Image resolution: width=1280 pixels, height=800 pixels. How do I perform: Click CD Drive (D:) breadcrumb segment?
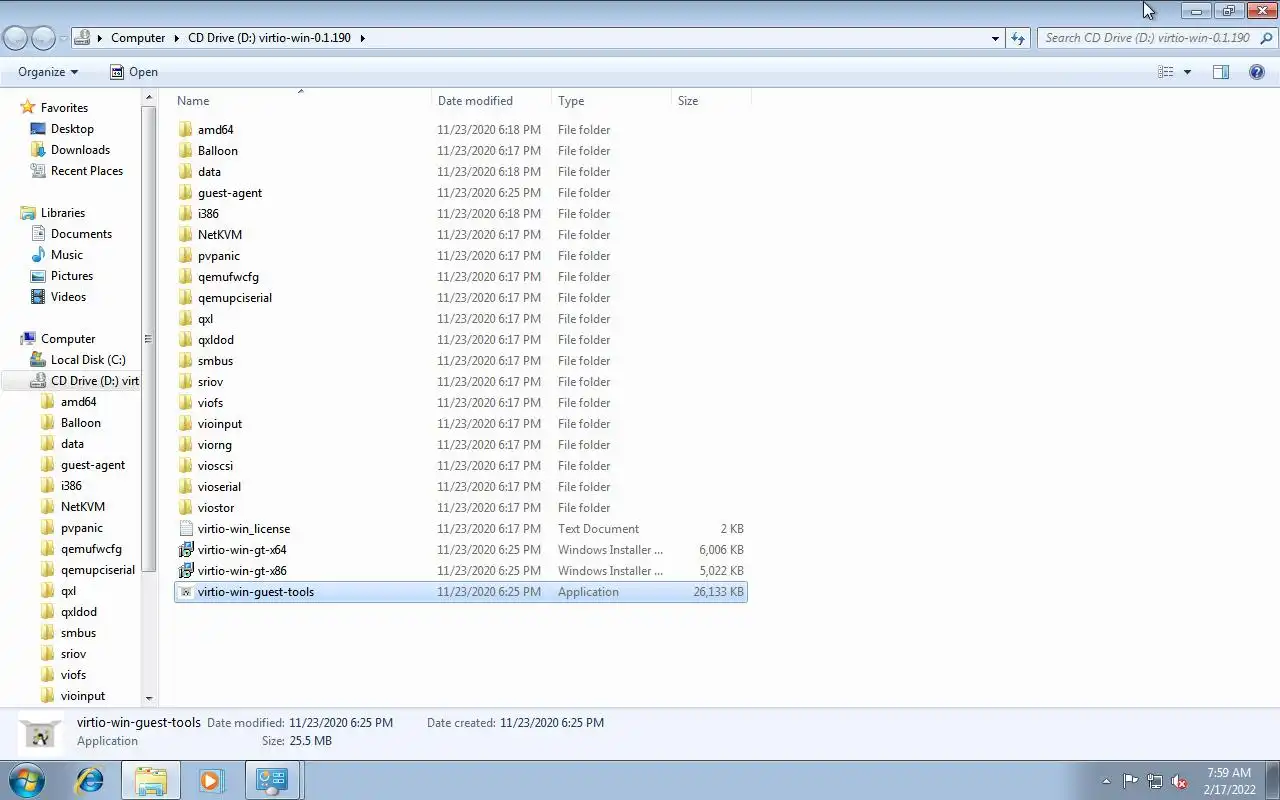[269, 38]
